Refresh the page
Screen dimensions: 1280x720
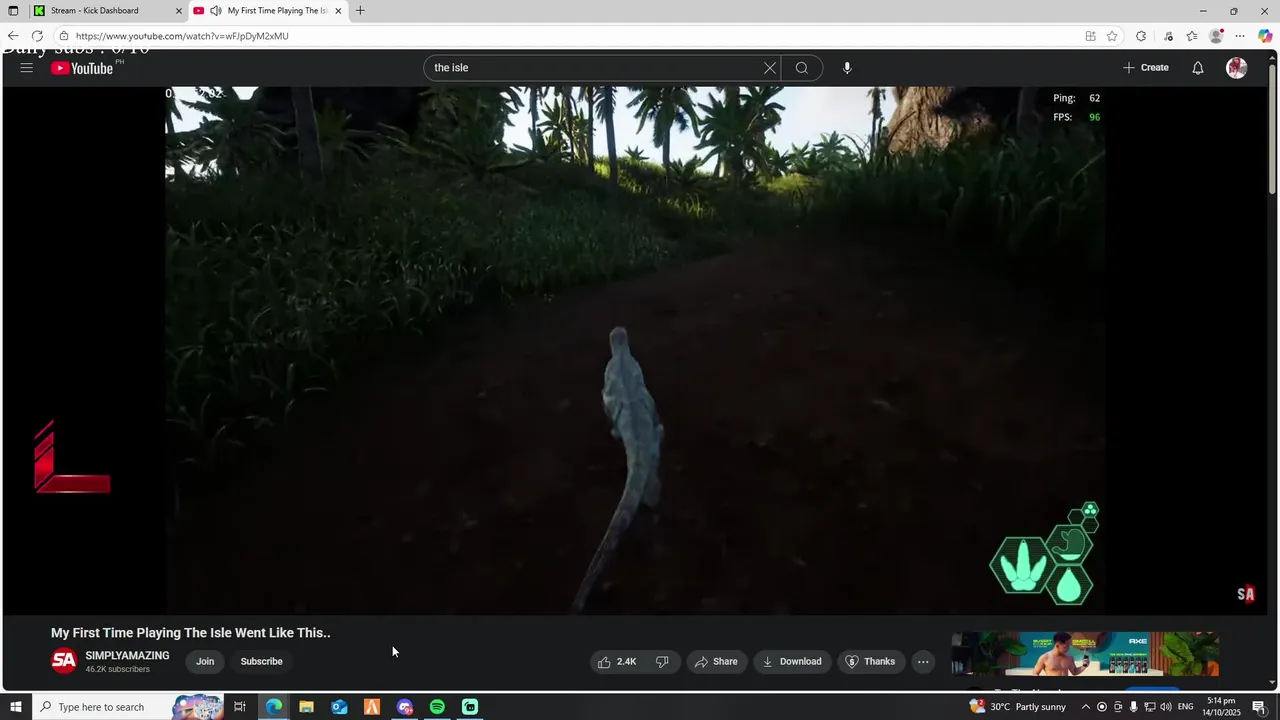[37, 36]
